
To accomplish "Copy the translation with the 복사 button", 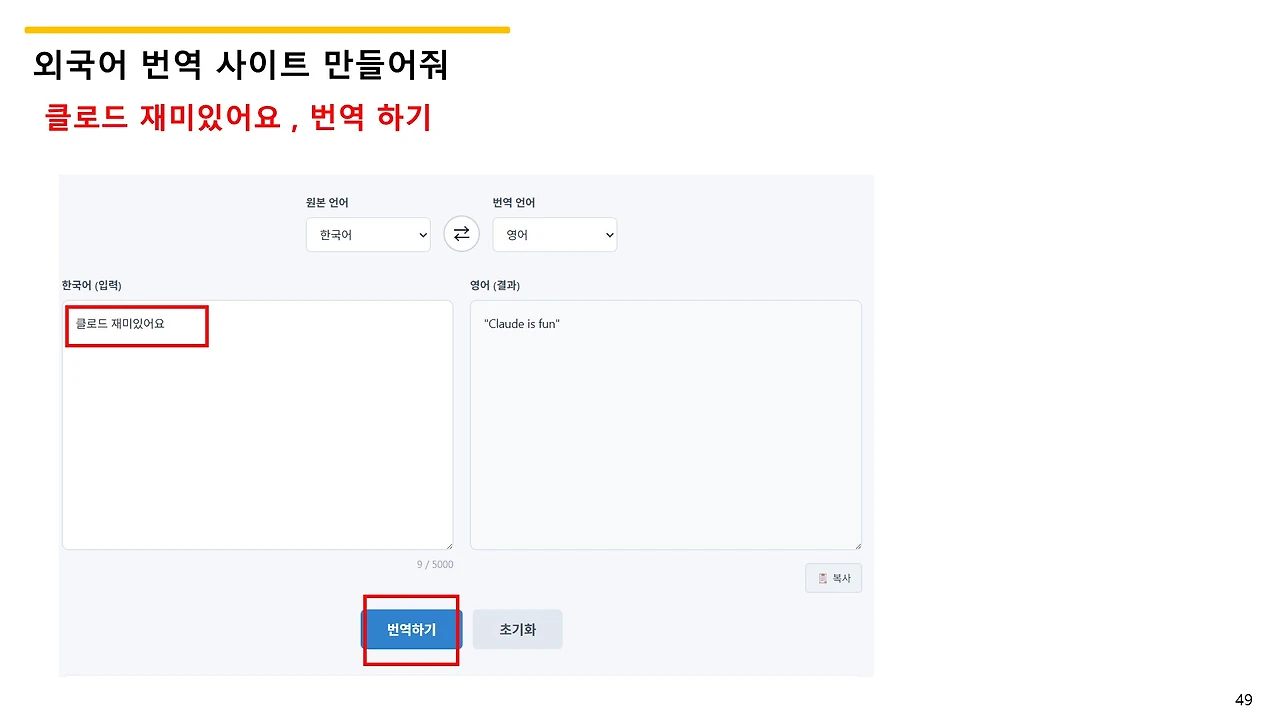I will 833,578.
